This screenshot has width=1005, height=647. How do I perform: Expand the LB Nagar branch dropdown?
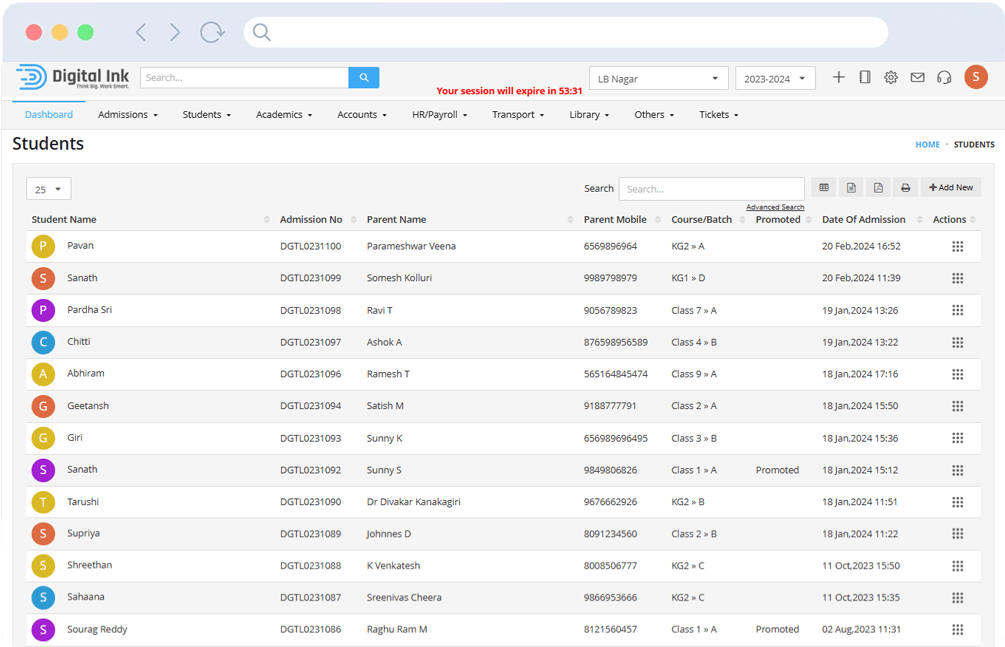tap(658, 78)
